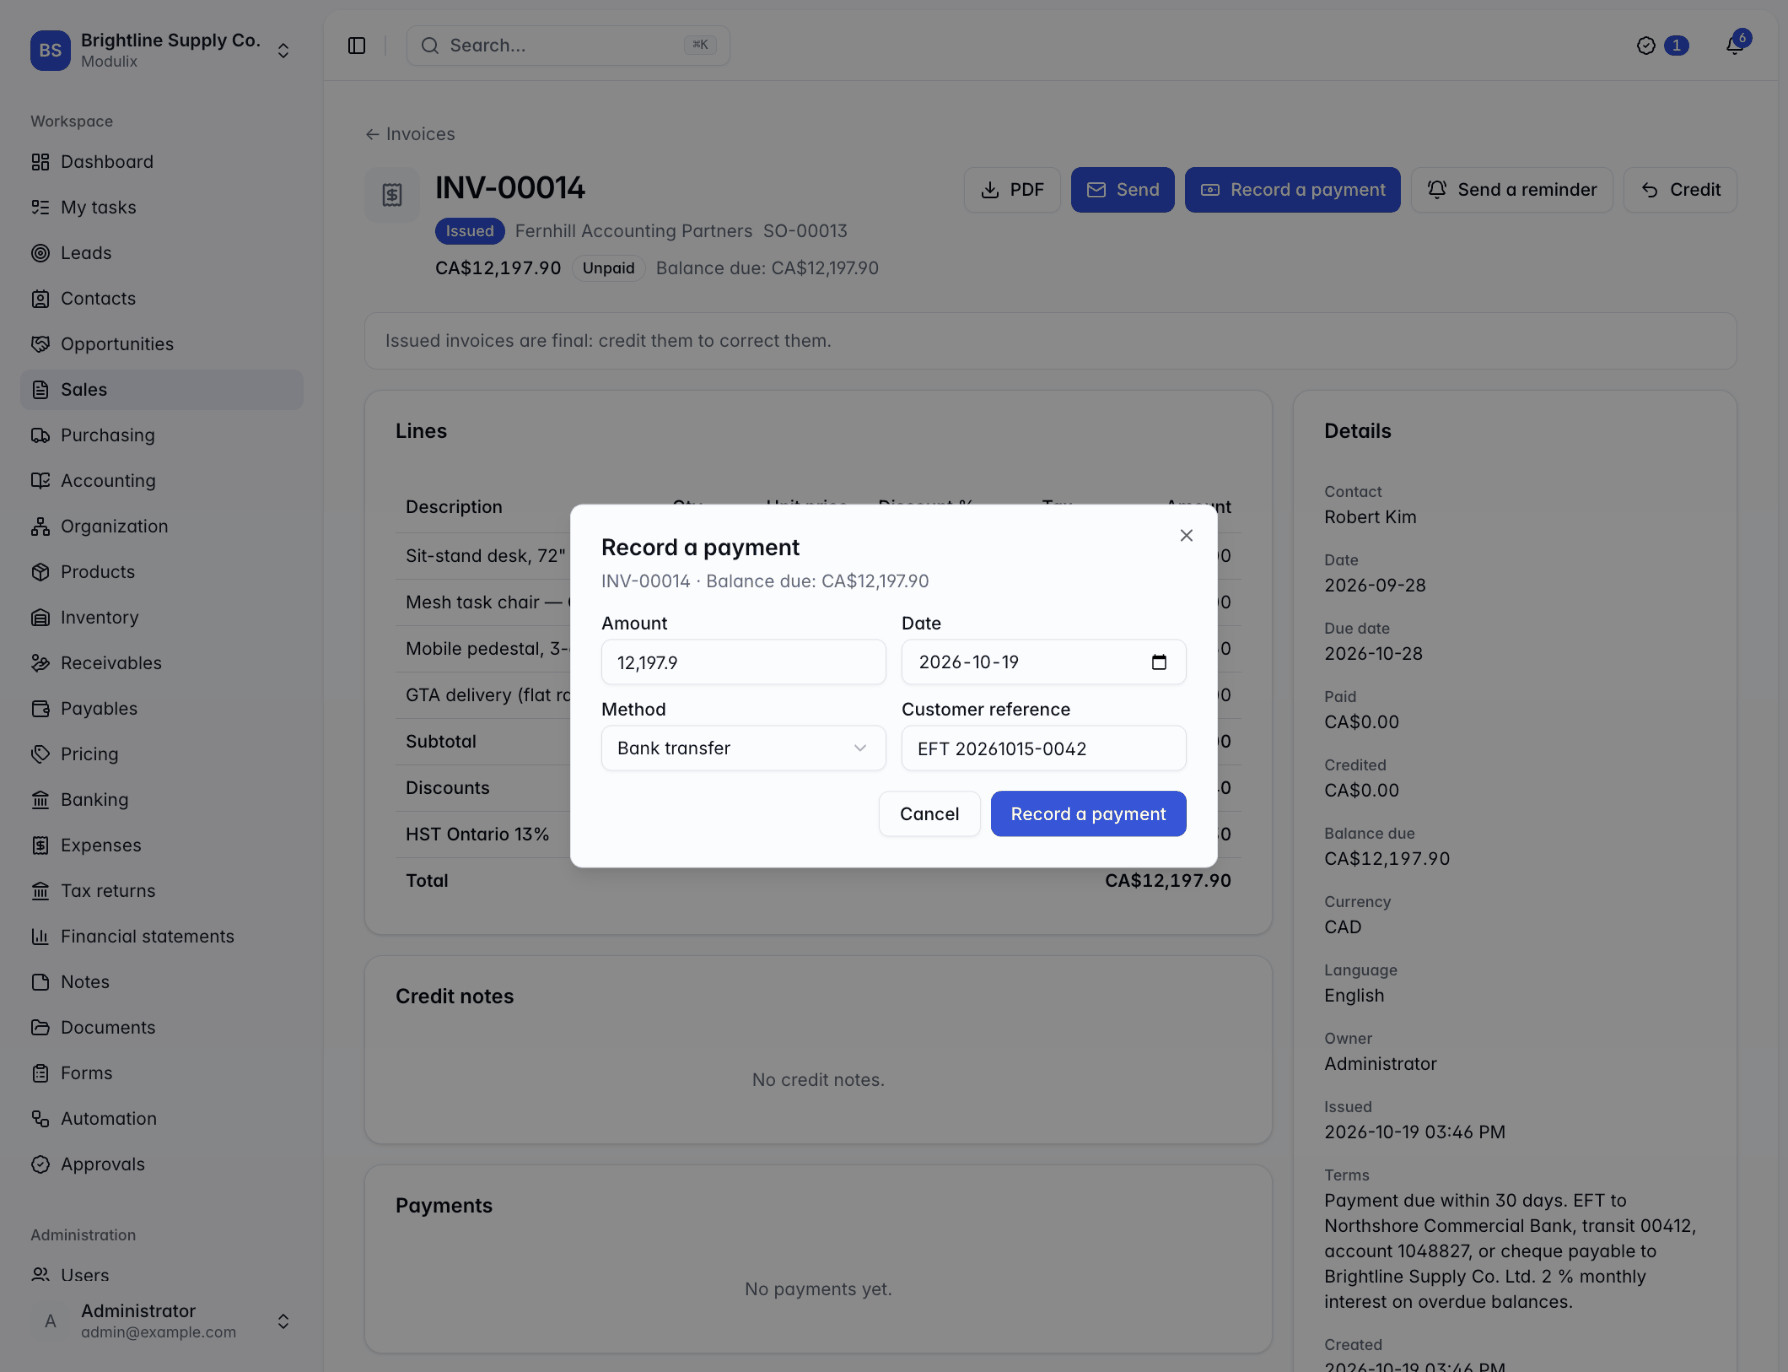This screenshot has width=1788, height=1372.
Task: Click the SO-00013 sales order link
Action: pyautogui.click(x=805, y=231)
